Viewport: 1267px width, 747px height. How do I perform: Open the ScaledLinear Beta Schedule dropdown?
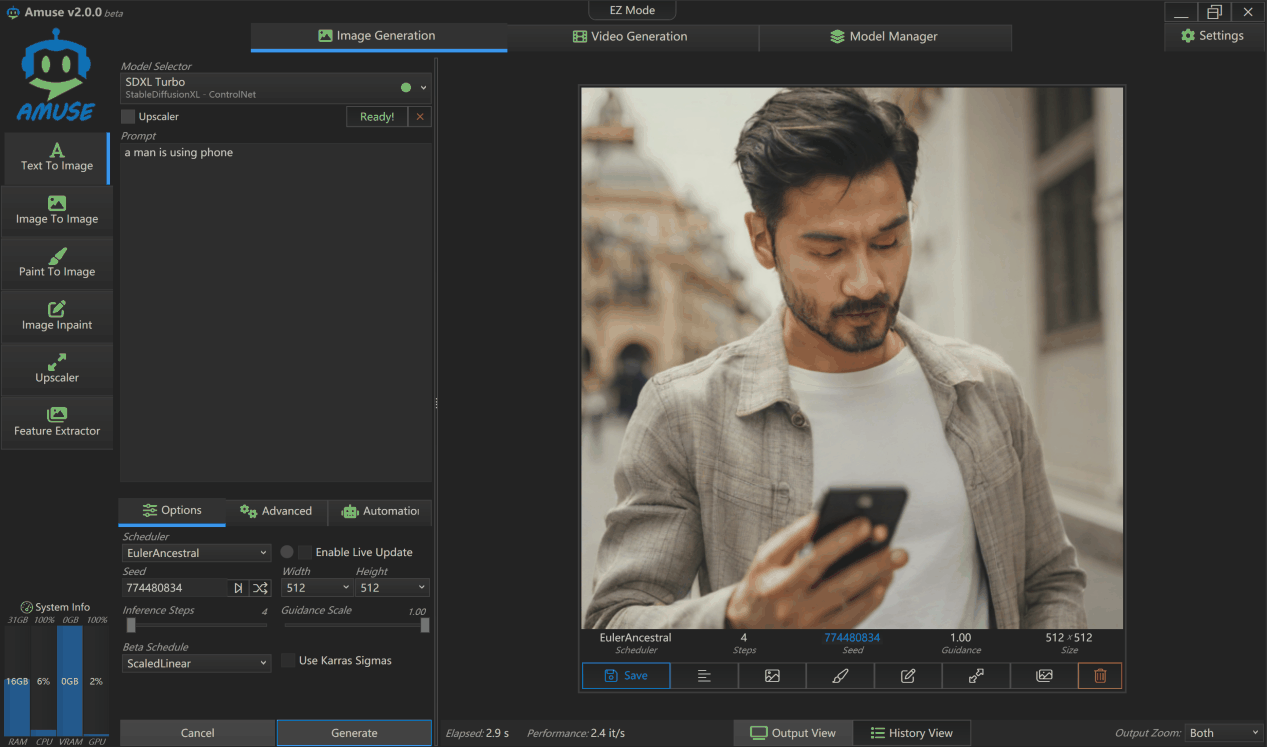(196, 663)
